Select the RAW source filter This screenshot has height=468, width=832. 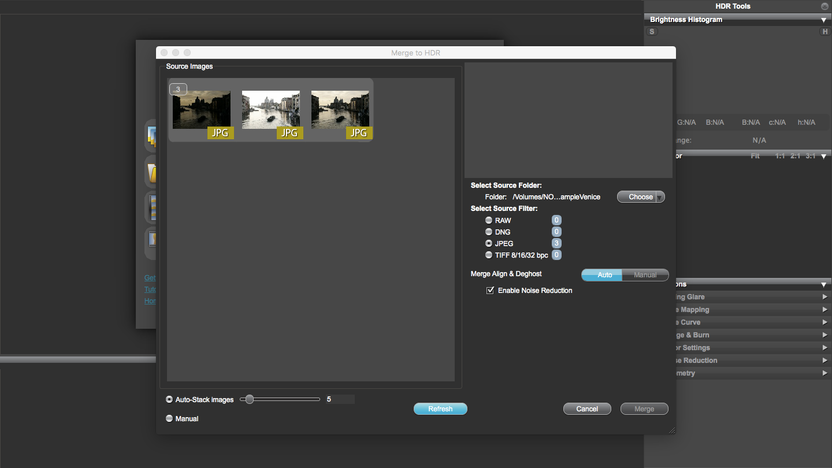tap(489, 220)
